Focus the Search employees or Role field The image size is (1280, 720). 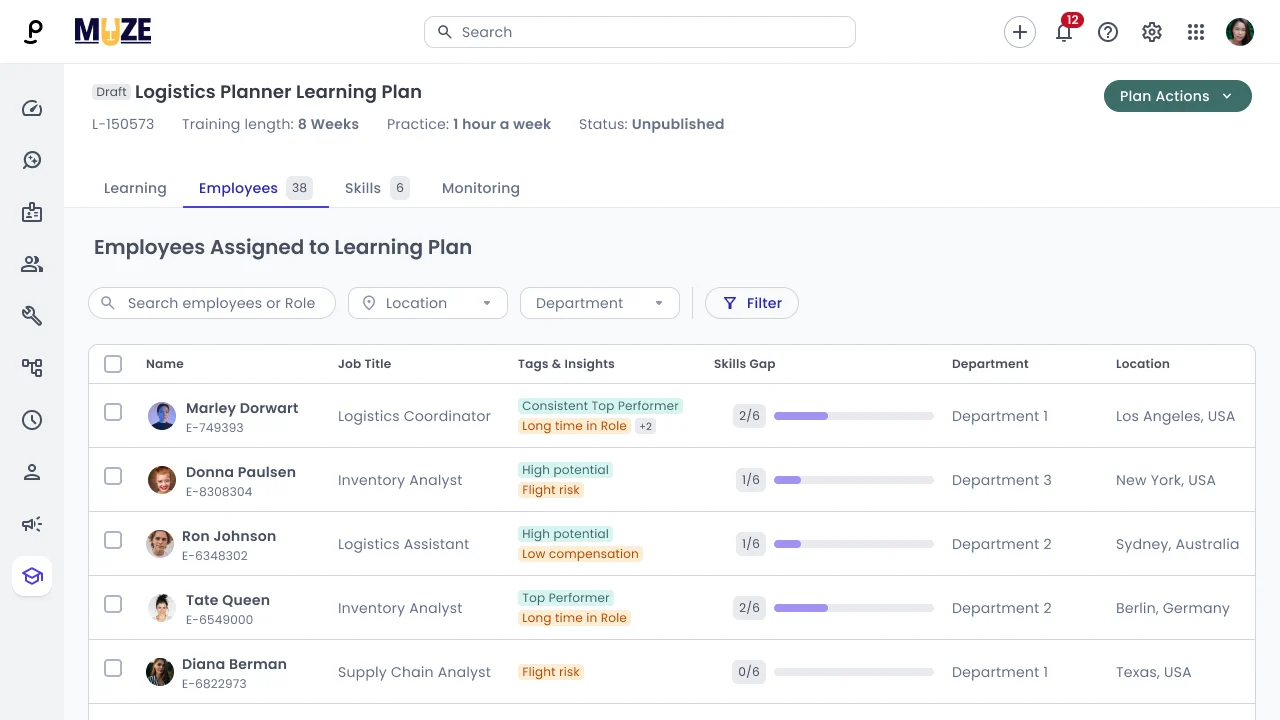(212, 303)
